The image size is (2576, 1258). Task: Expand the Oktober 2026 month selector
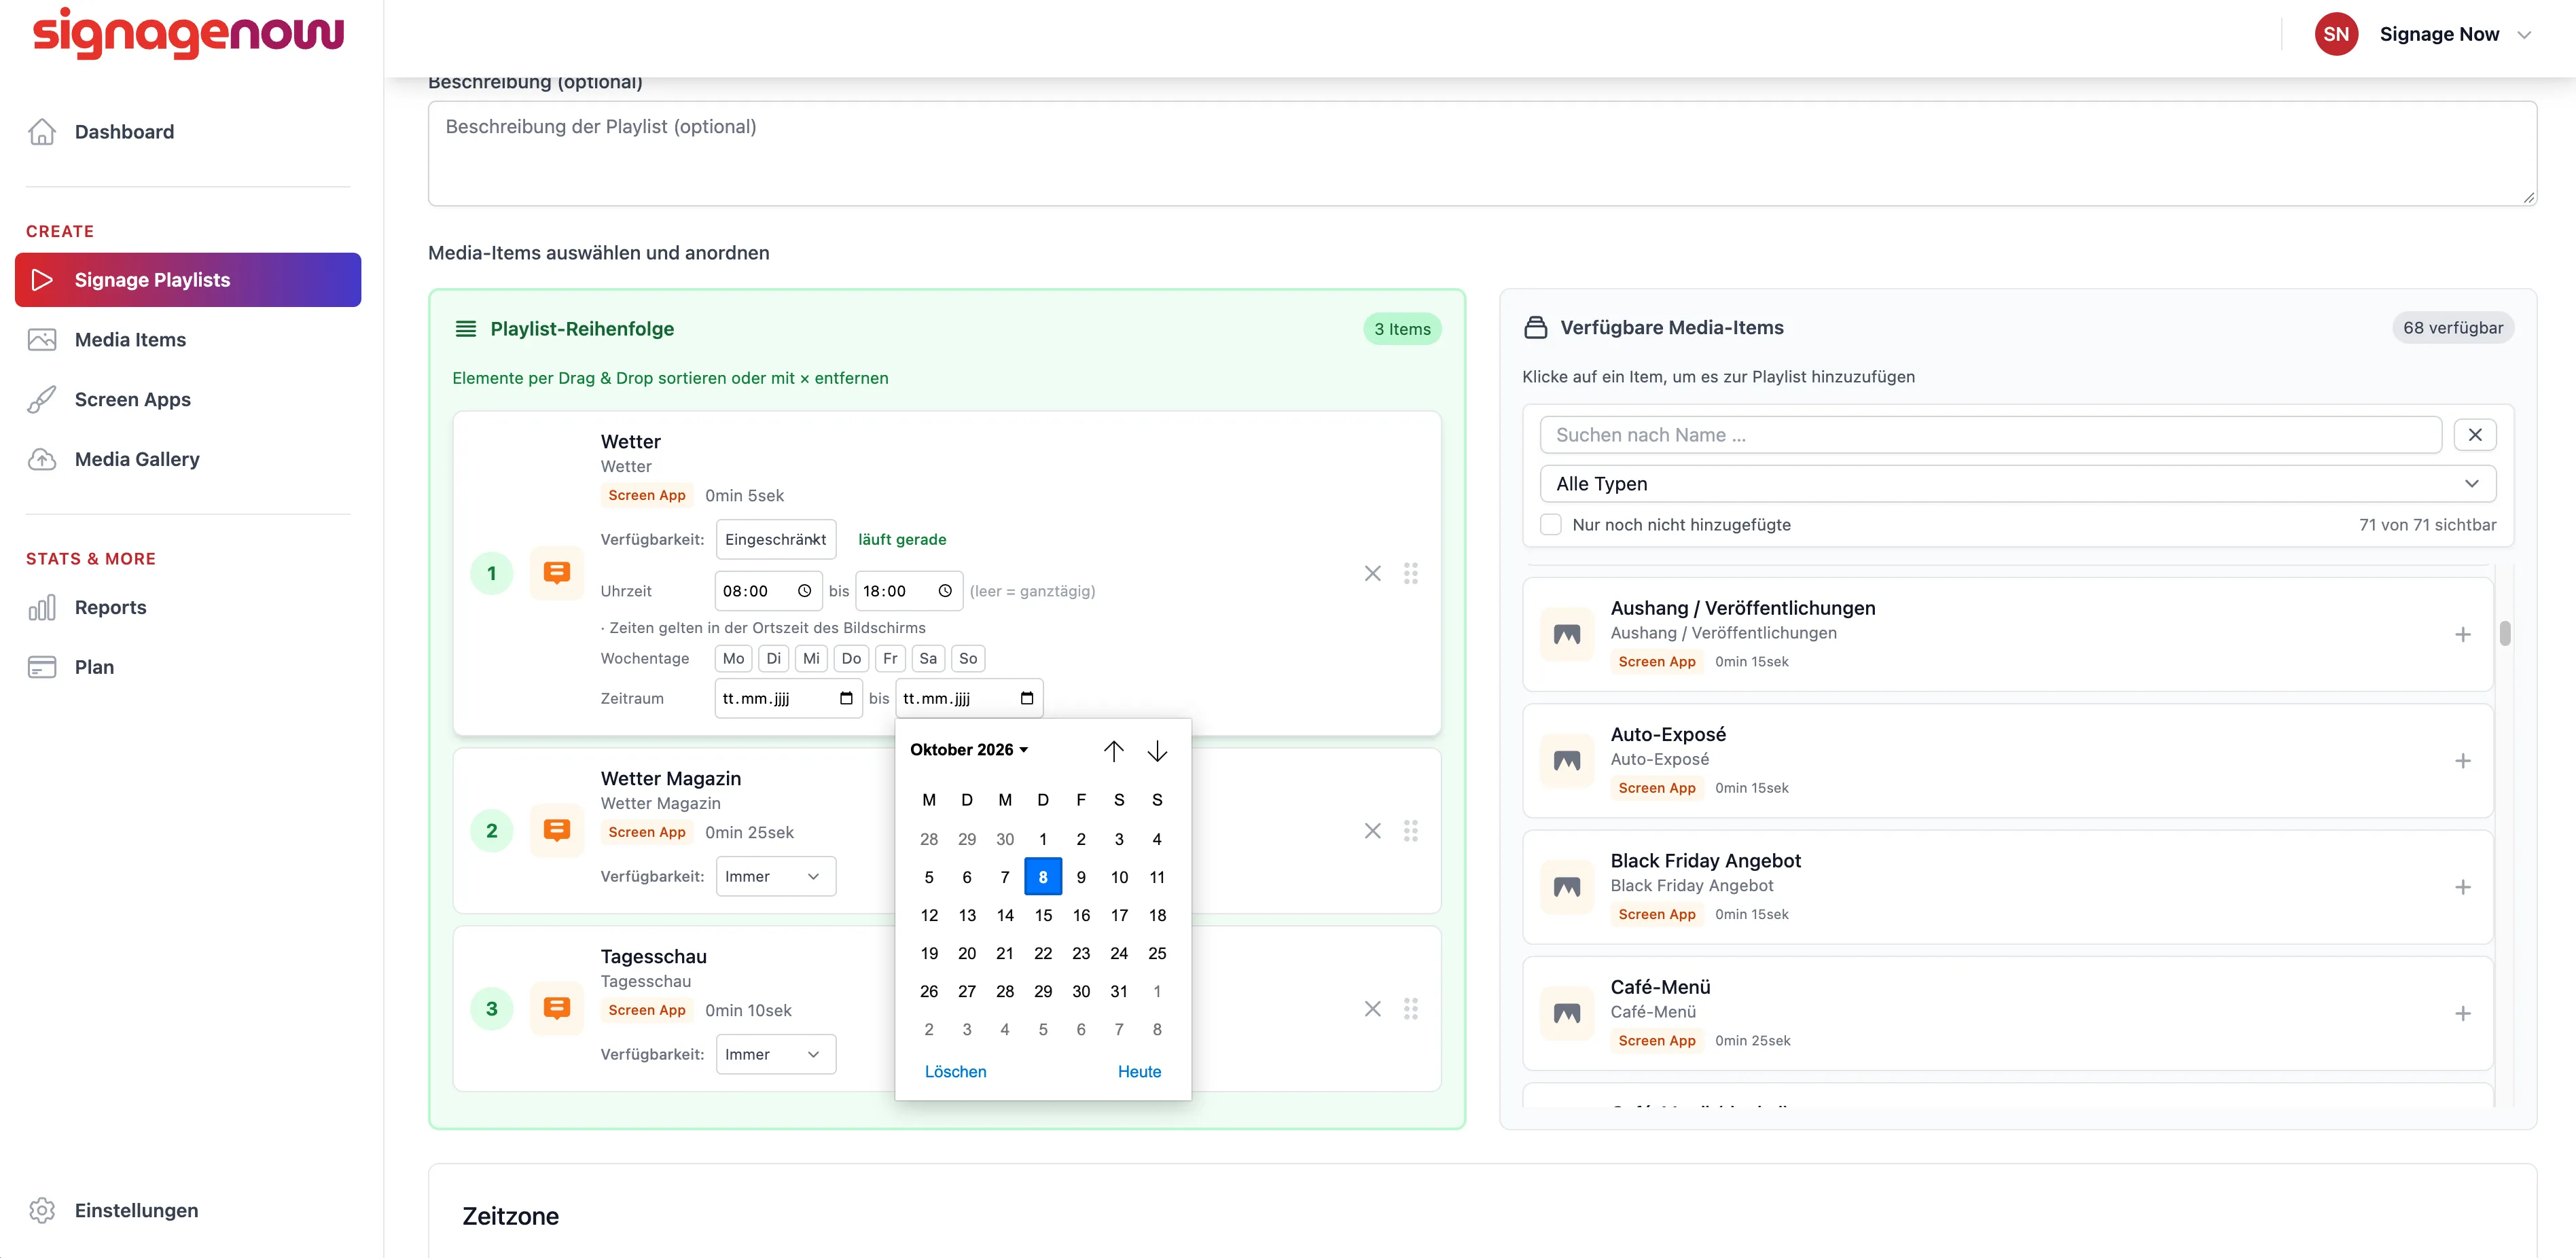tap(968, 750)
